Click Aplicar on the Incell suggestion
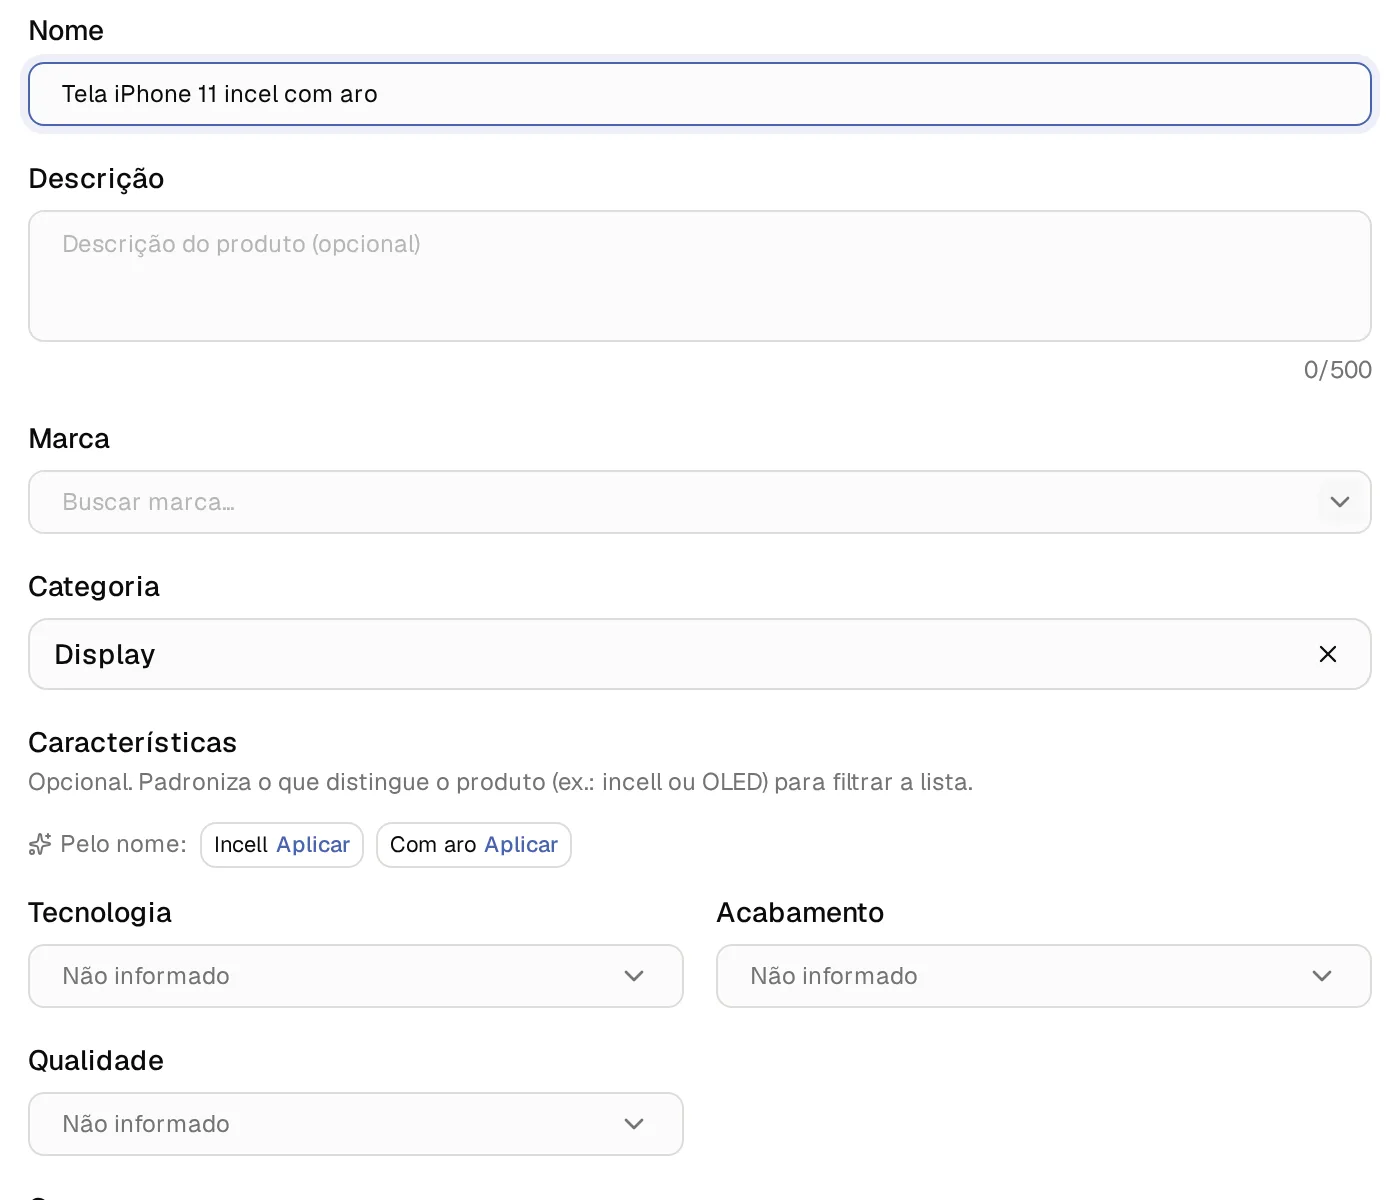Viewport: 1400px width, 1200px height. 313,845
